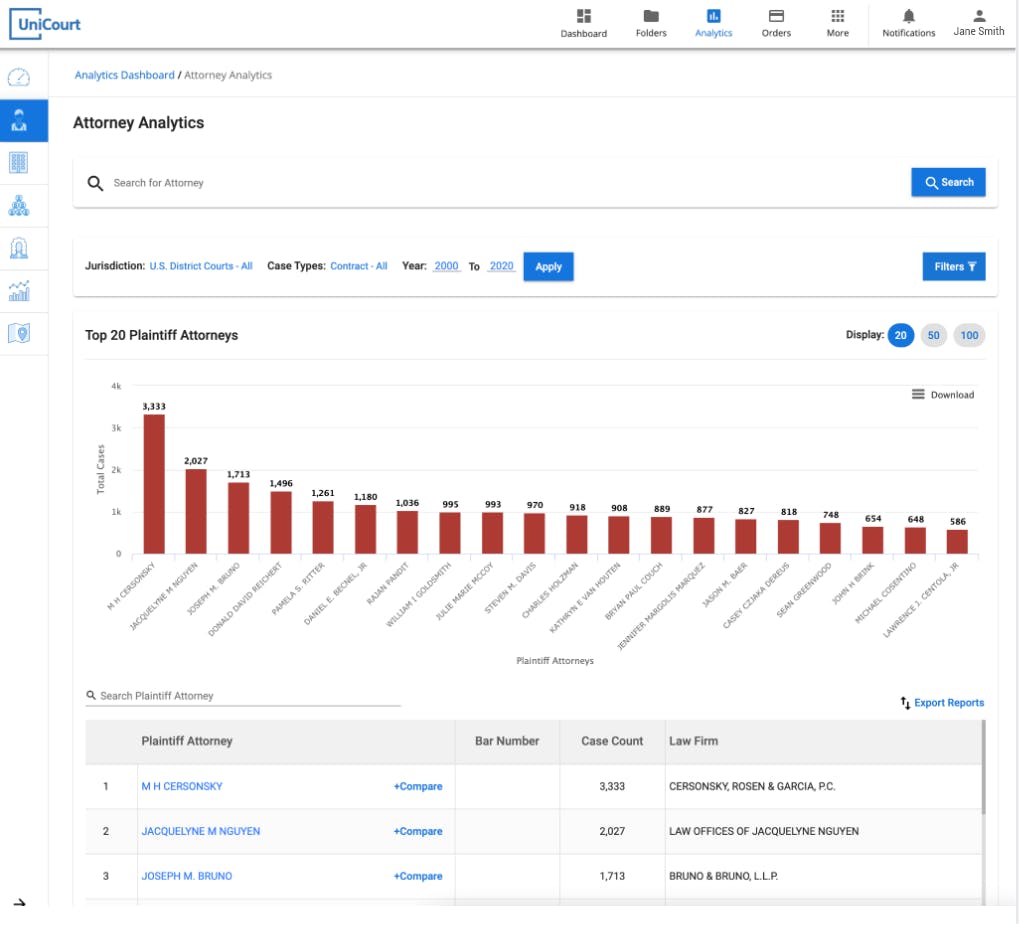The width and height of the screenshot is (1019, 935).
Task: Click the UniCourt logo
Action: tap(45, 24)
